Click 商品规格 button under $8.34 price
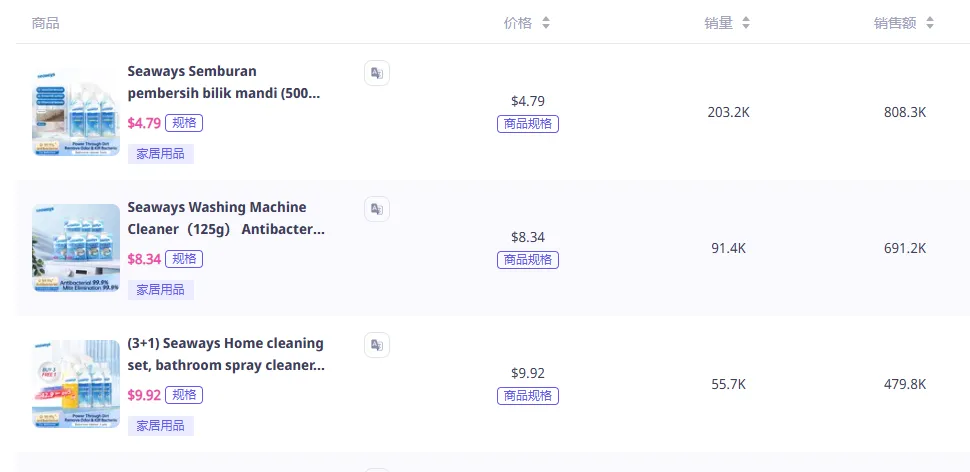This screenshot has height=472, width=970. (x=528, y=260)
